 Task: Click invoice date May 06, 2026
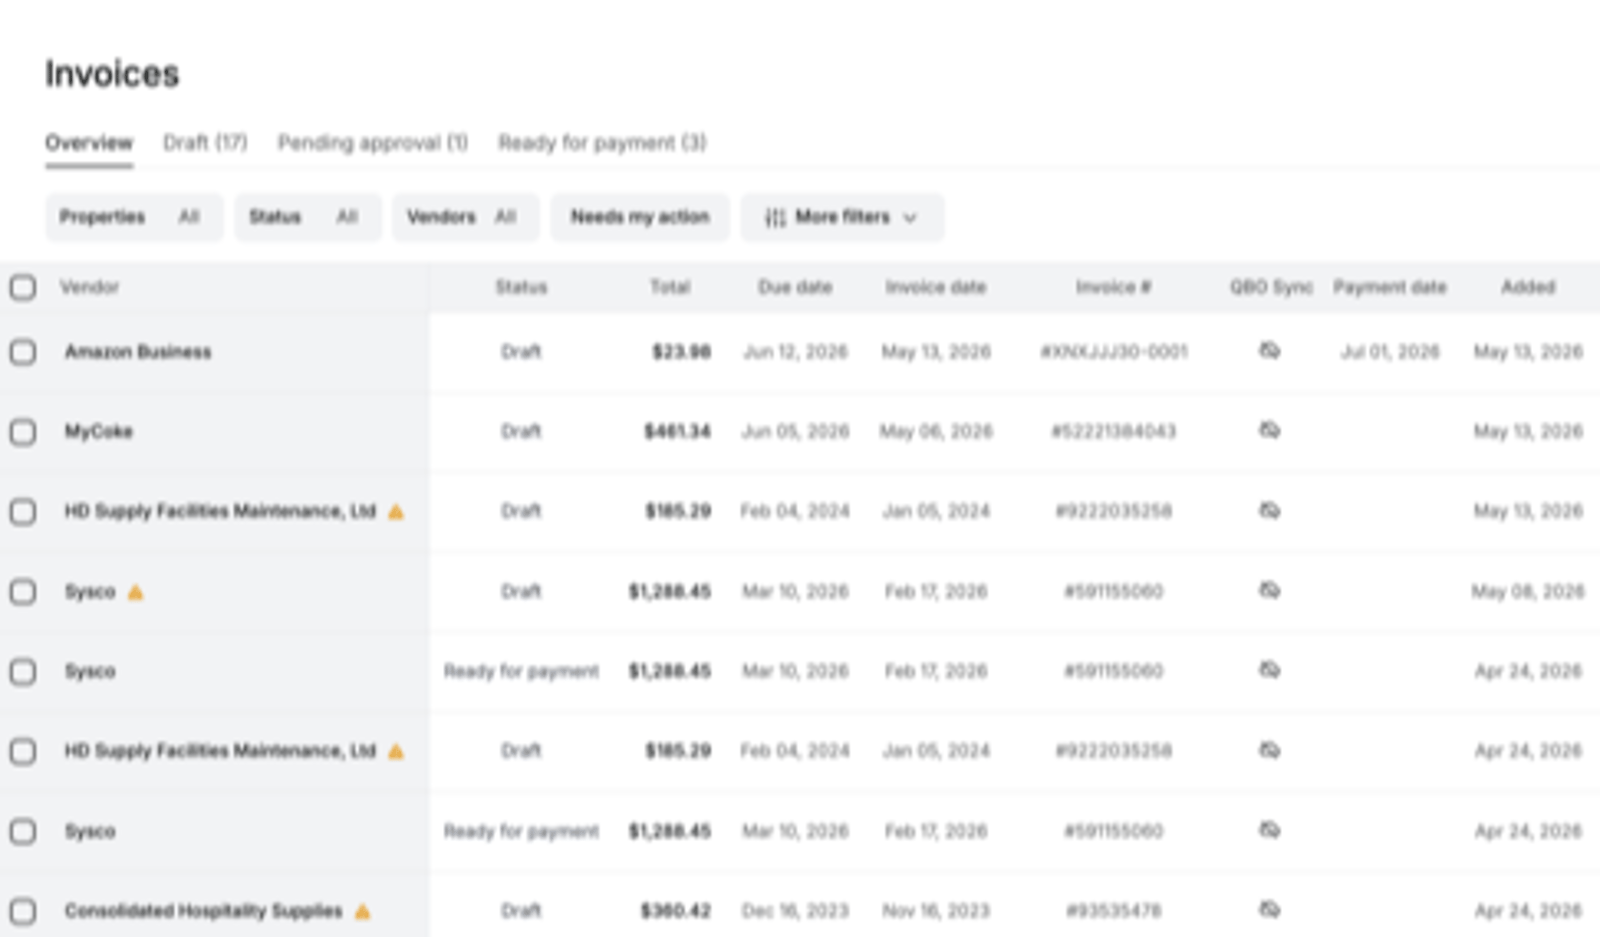pyautogui.click(x=936, y=432)
